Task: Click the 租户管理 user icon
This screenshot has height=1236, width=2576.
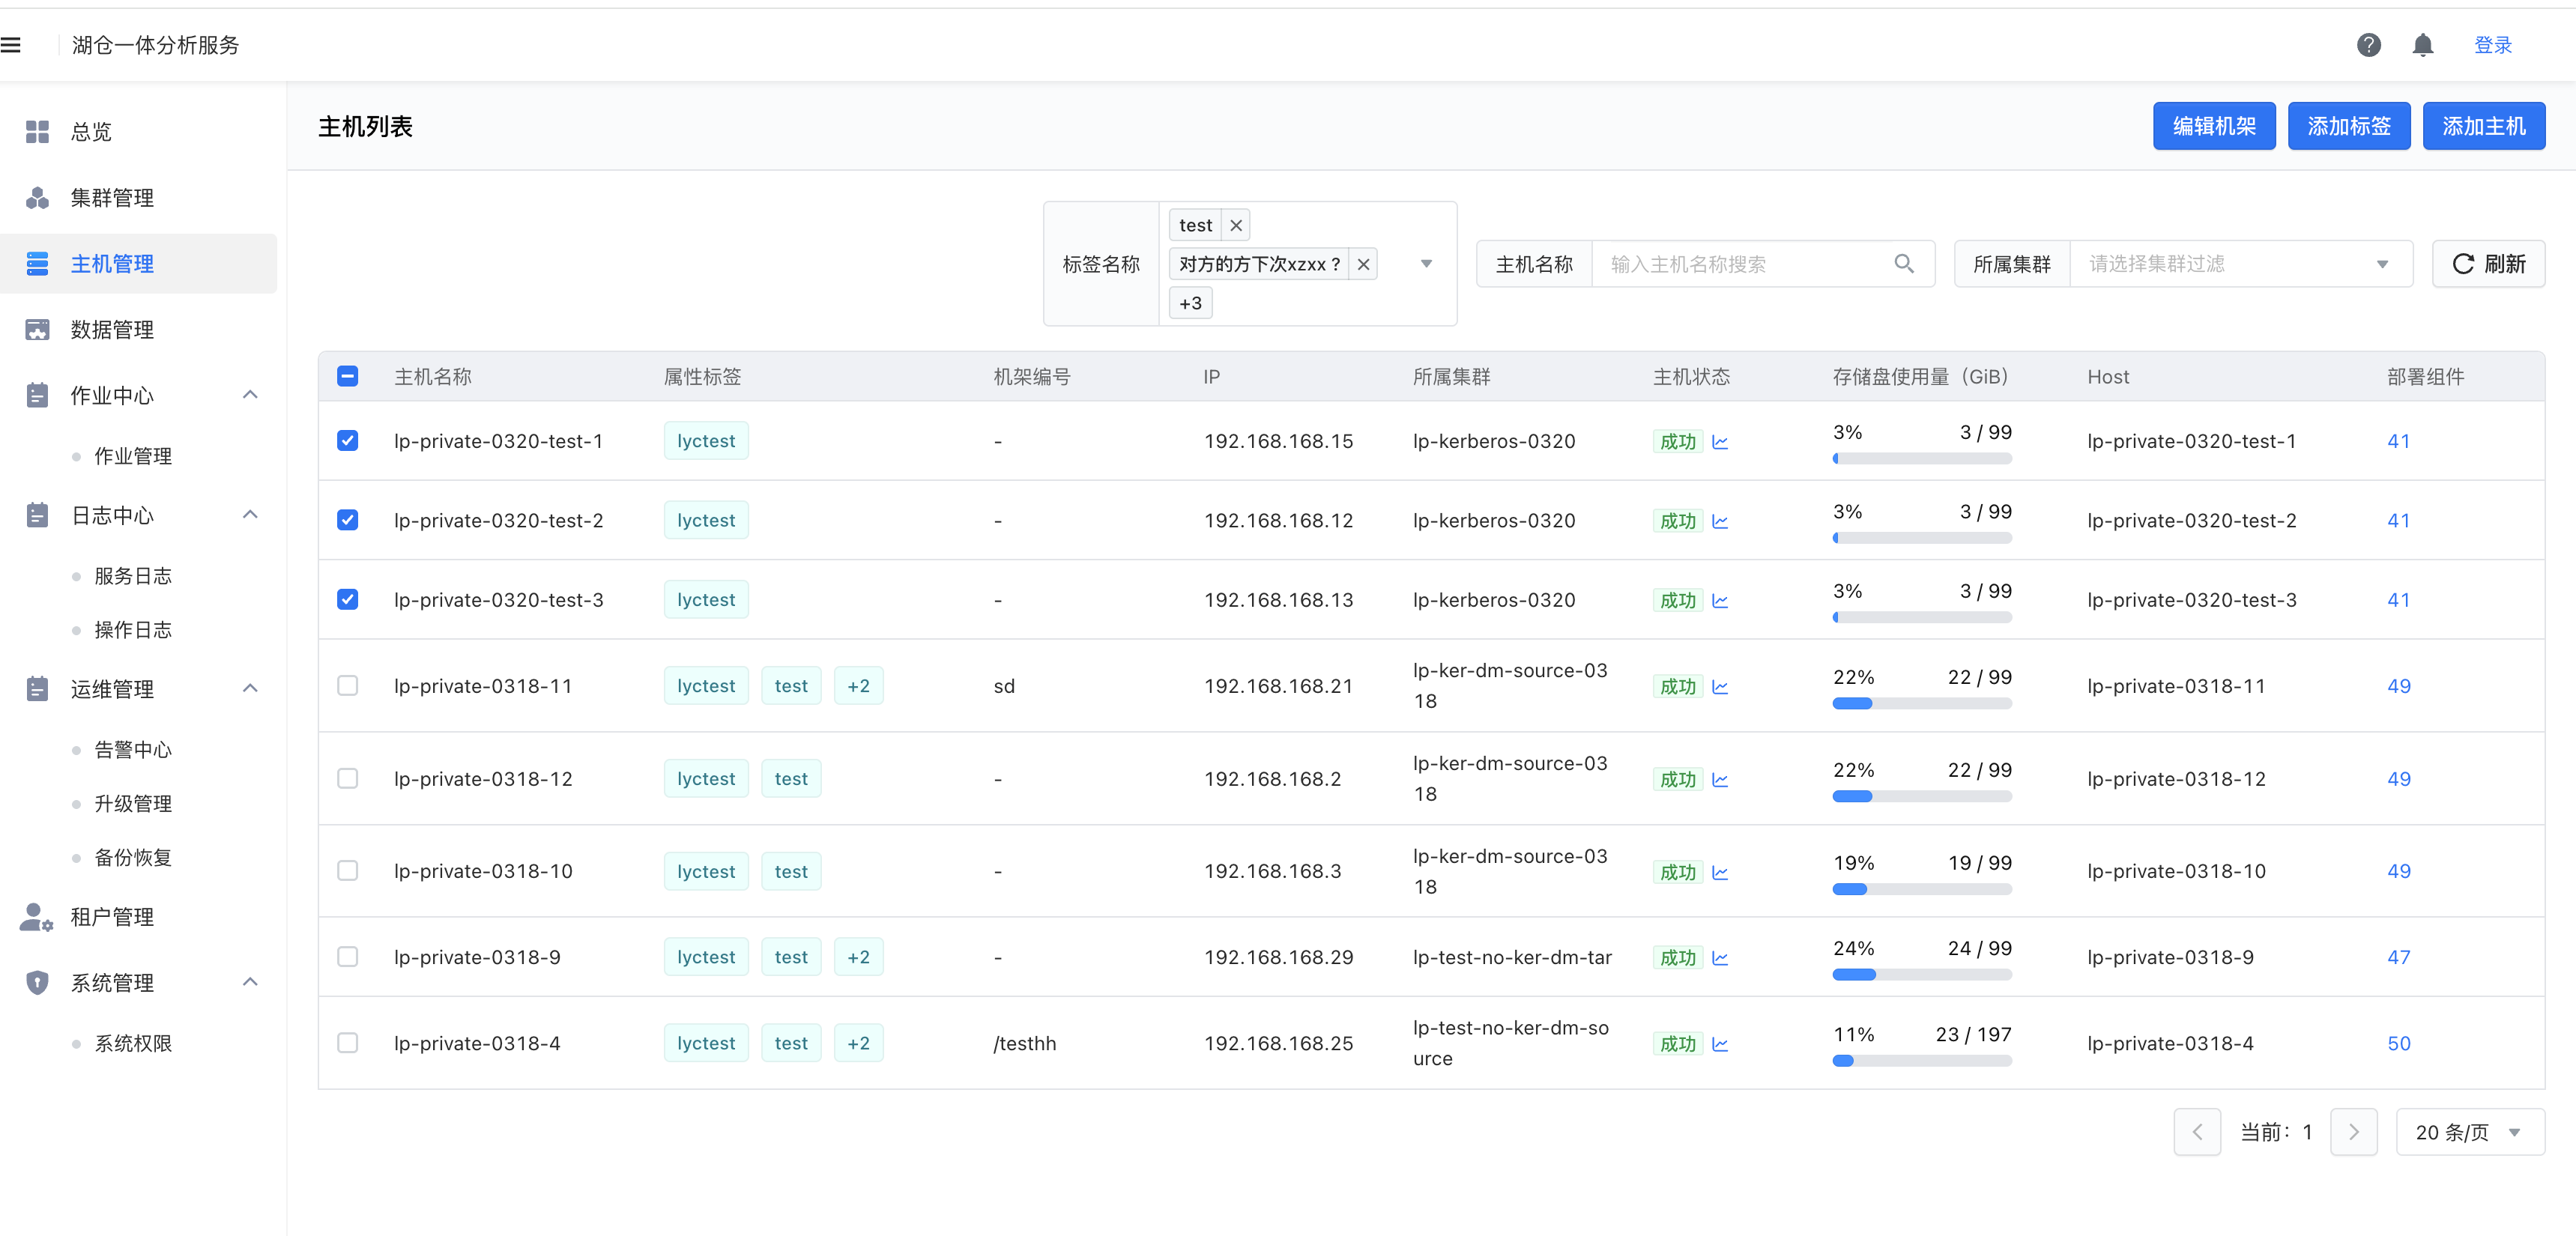Action: tap(37, 917)
